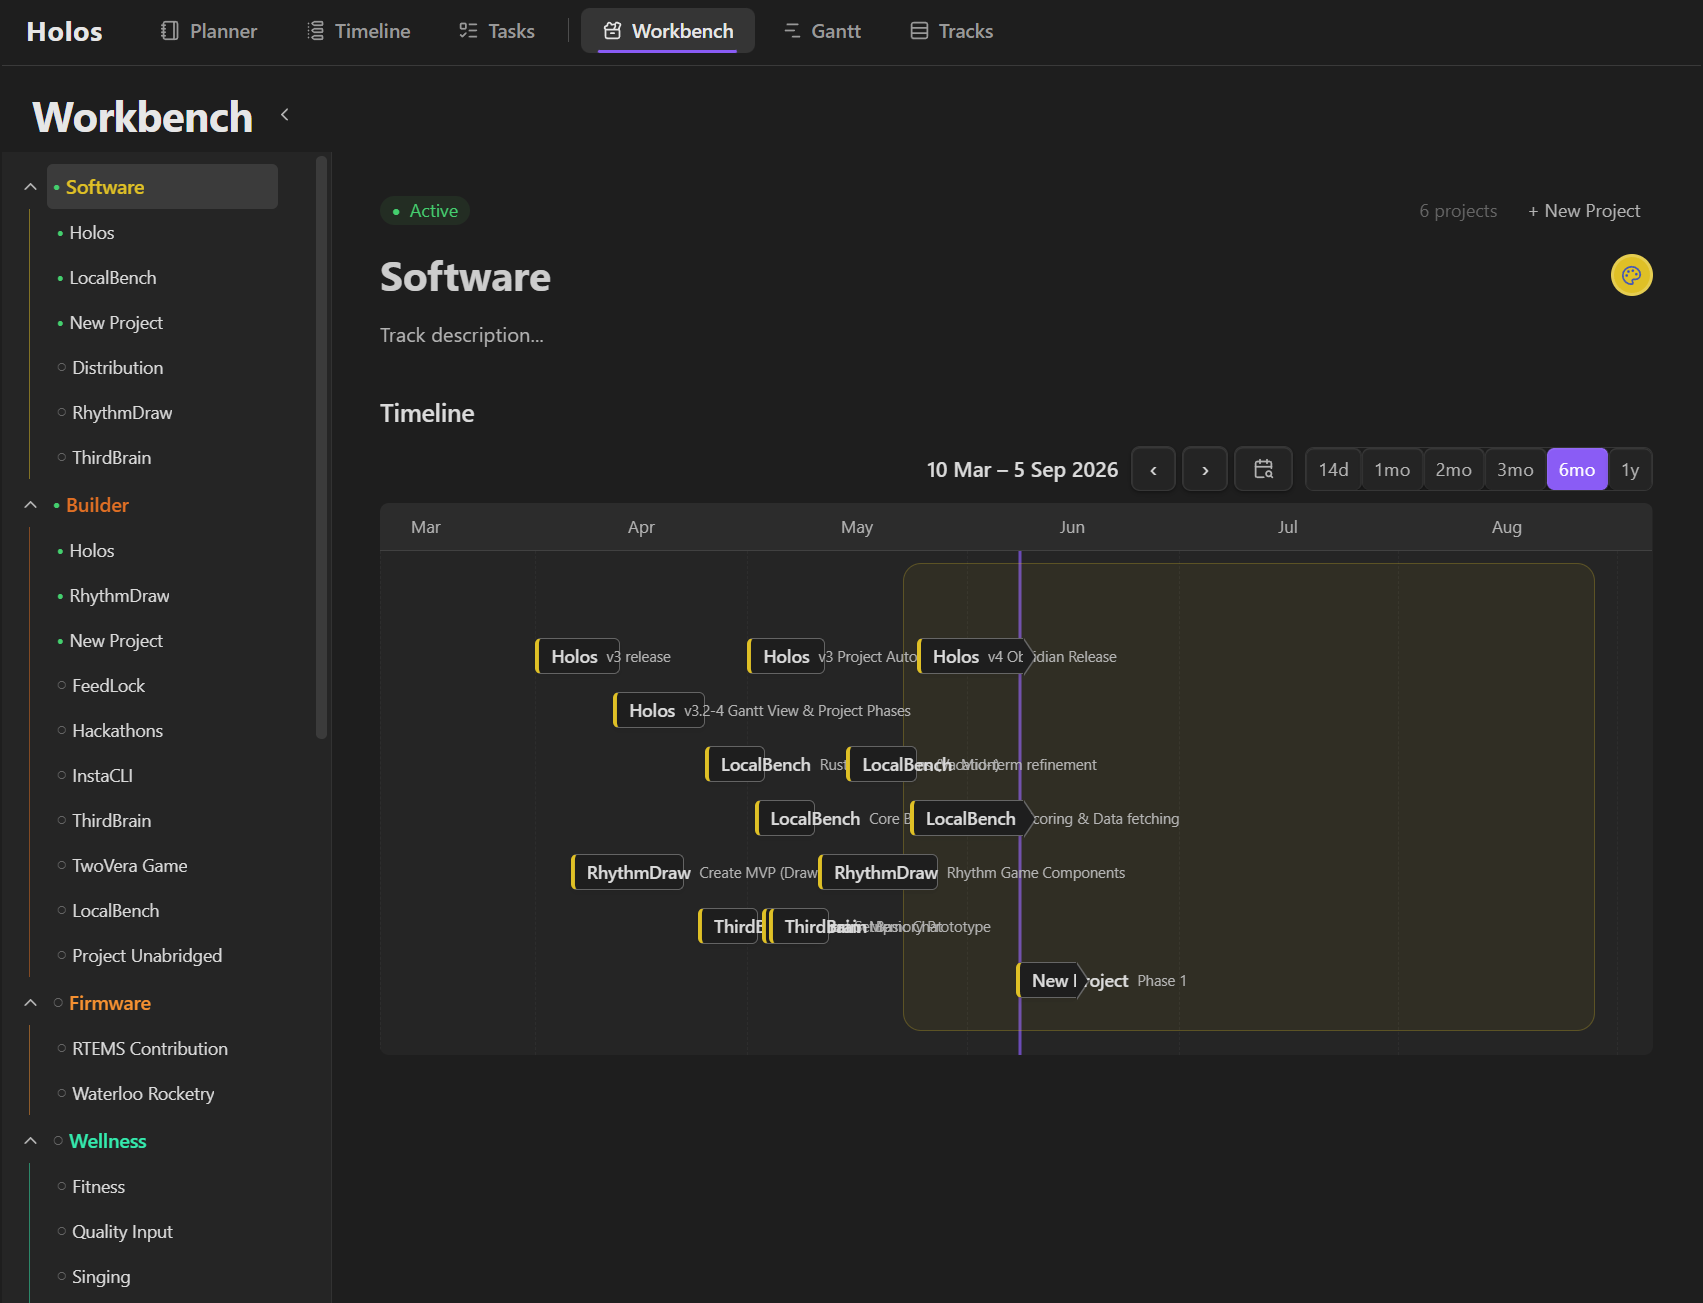
Task: Set timeline range to 1y
Action: pyautogui.click(x=1630, y=469)
